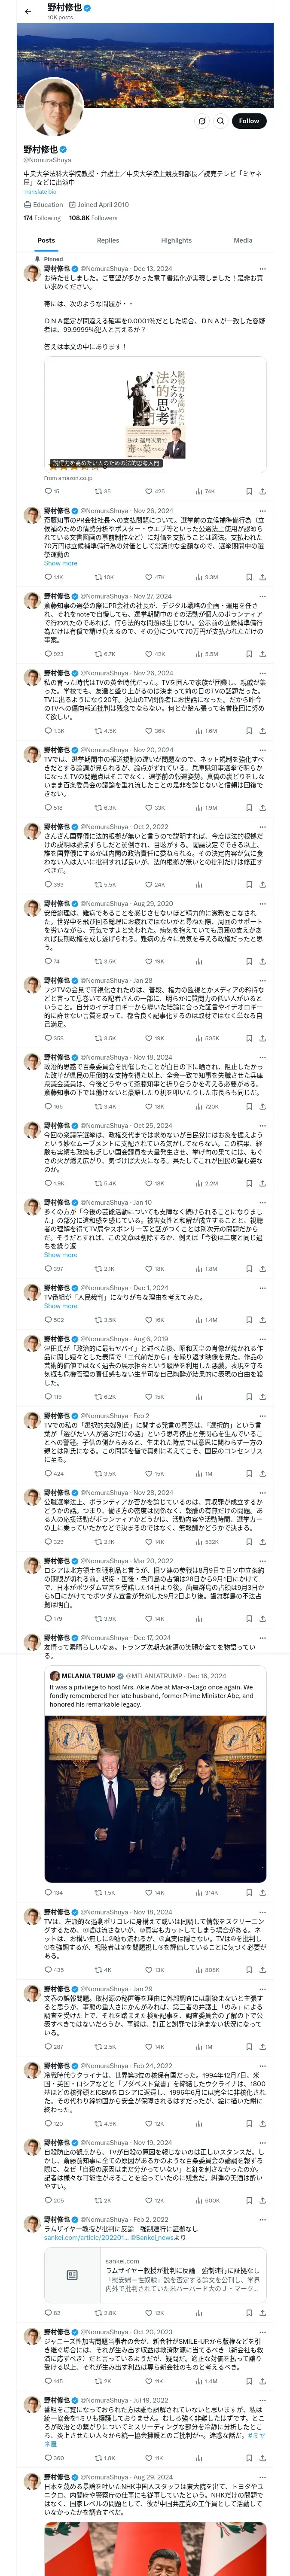Select the Highlights tab
This screenshot has height=2576, width=290.
pyautogui.click(x=176, y=240)
